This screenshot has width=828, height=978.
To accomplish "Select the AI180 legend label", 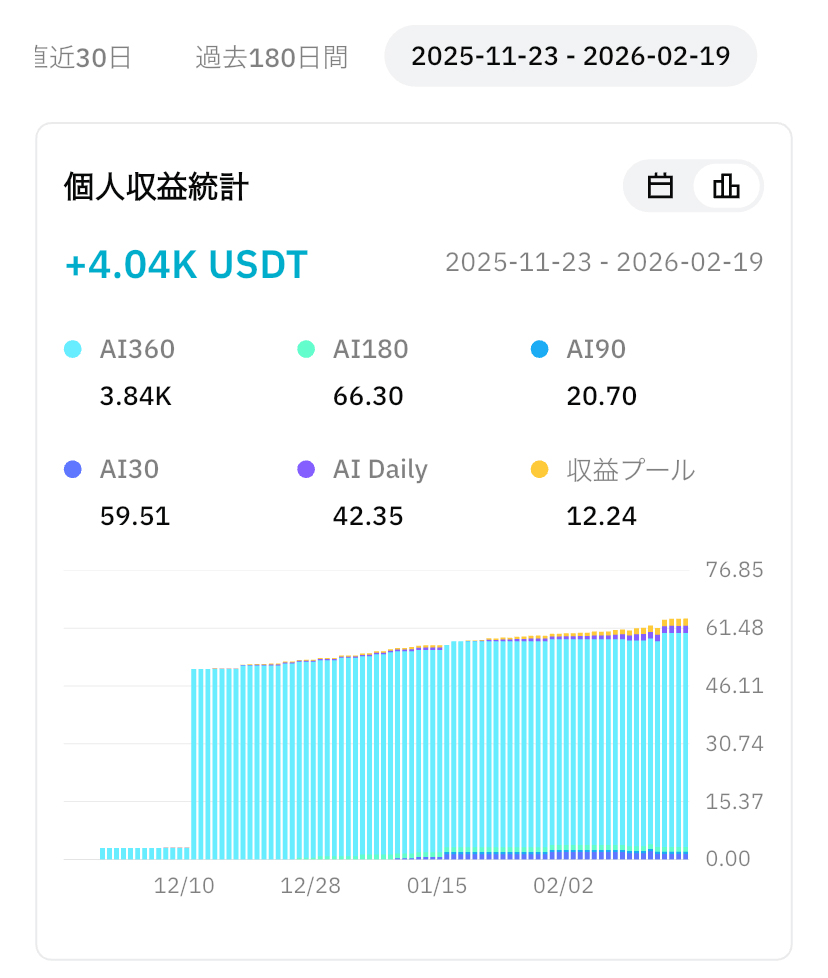I will 370,349.
